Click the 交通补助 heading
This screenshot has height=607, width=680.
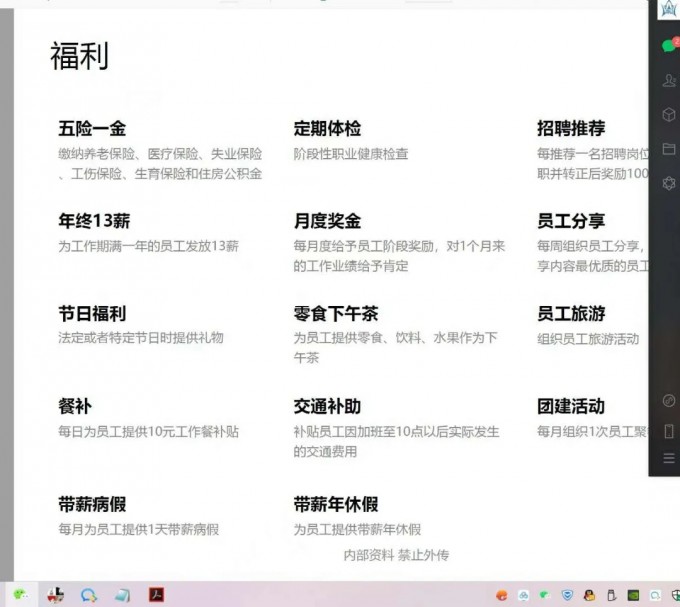(327, 406)
